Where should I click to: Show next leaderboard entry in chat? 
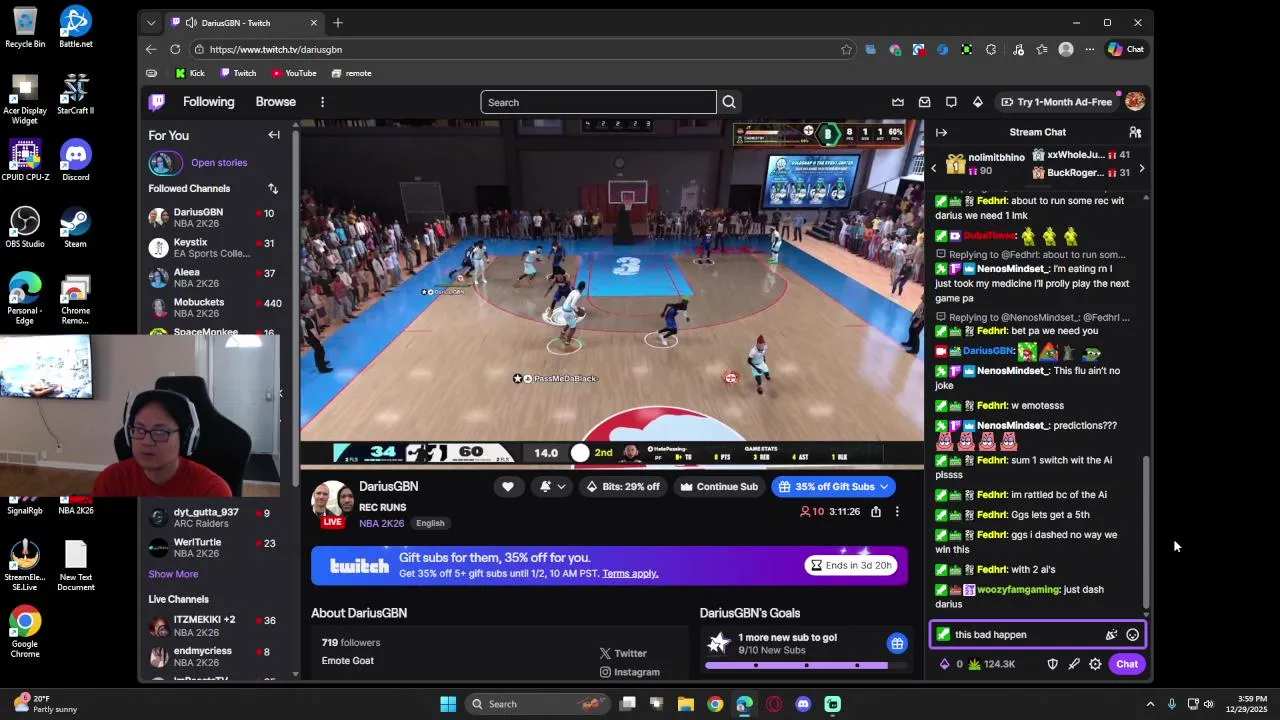click(1141, 169)
